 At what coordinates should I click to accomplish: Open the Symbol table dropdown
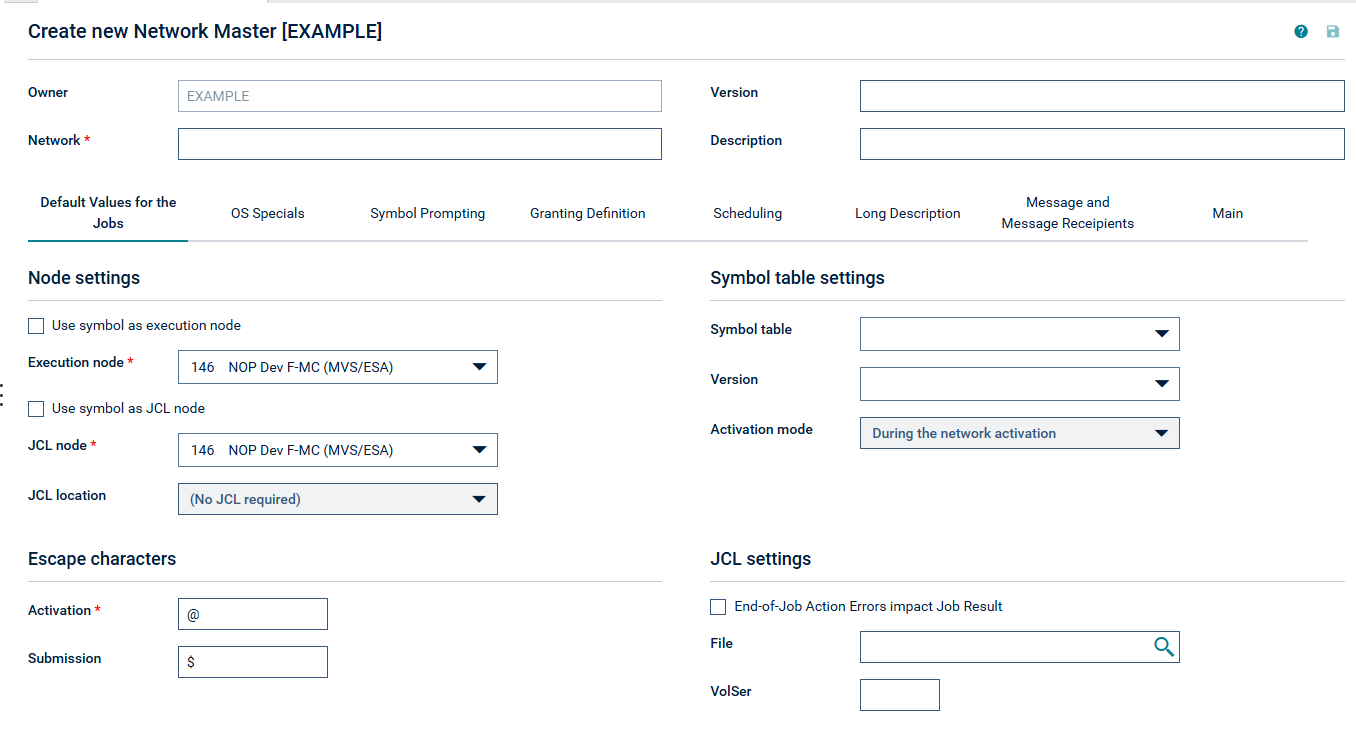[1020, 334]
